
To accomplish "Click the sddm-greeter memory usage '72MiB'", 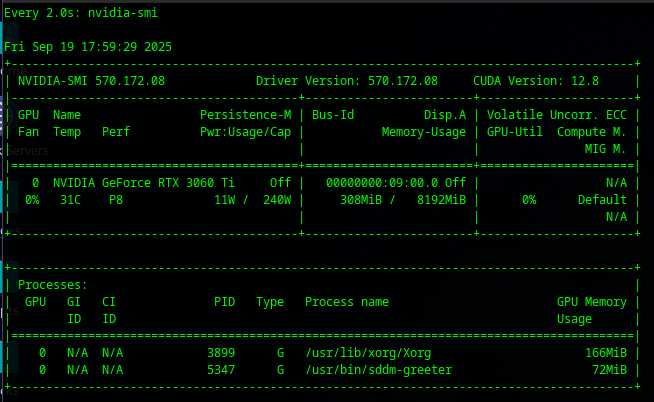I will click(609, 370).
